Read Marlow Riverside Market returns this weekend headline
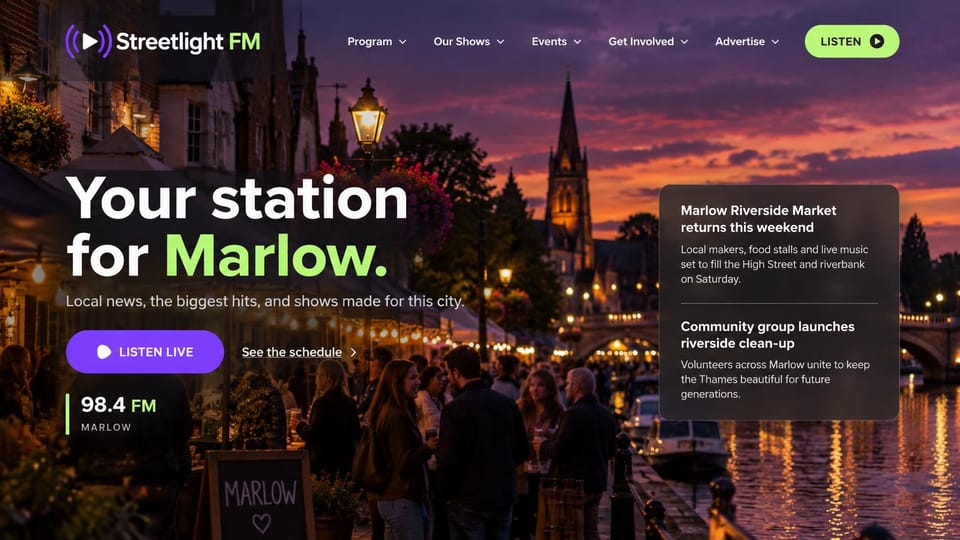The height and width of the screenshot is (540, 960). point(758,219)
